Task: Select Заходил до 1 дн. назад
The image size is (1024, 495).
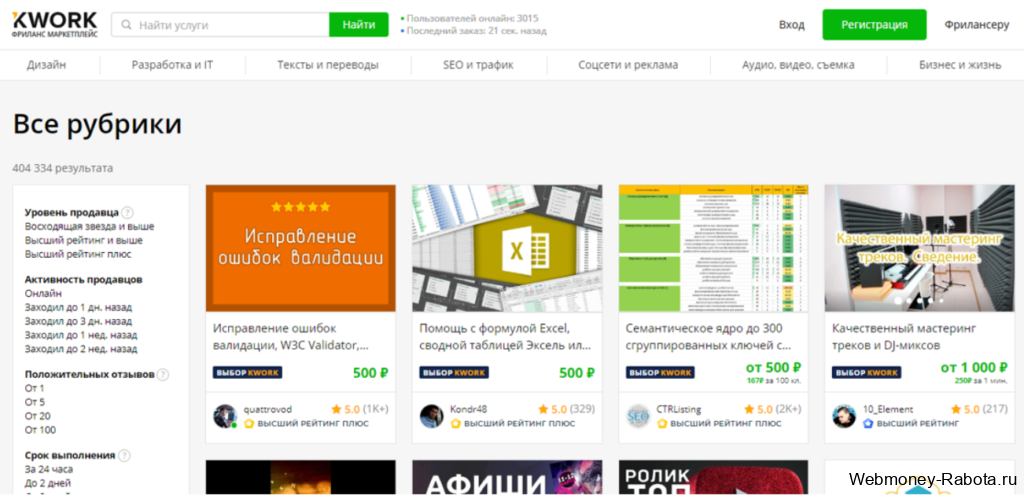Action: pyautogui.click(x=78, y=307)
